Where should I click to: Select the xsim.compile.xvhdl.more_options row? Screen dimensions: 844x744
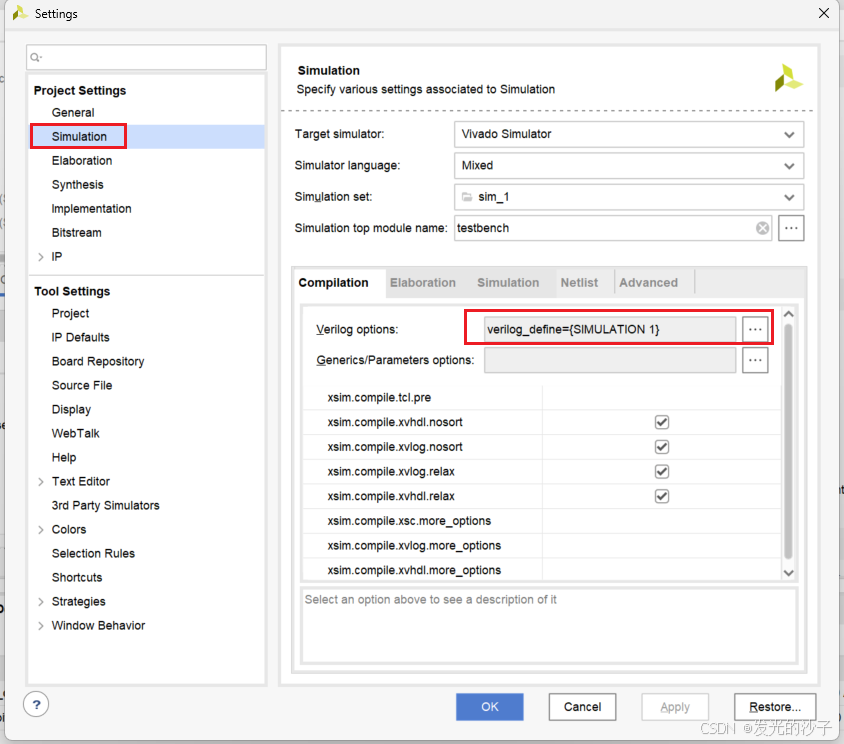coord(541,570)
